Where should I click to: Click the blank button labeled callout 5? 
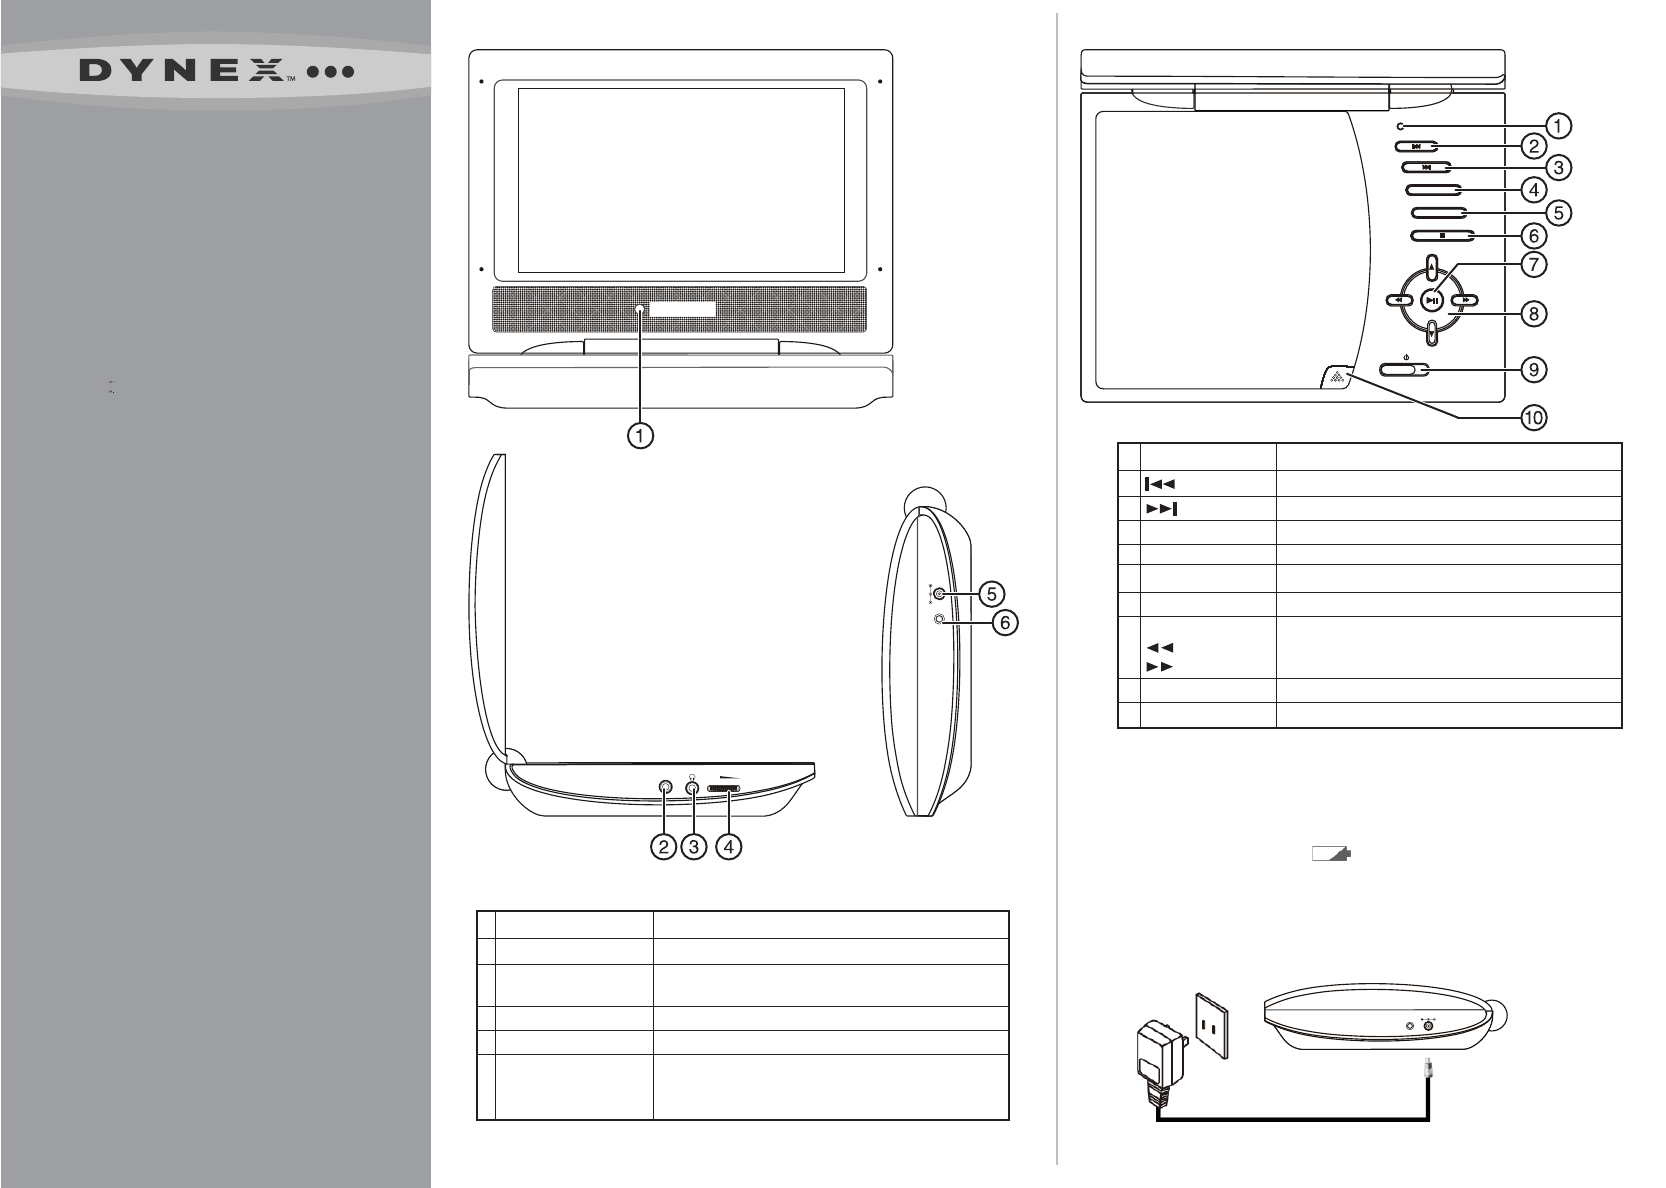click(1438, 212)
